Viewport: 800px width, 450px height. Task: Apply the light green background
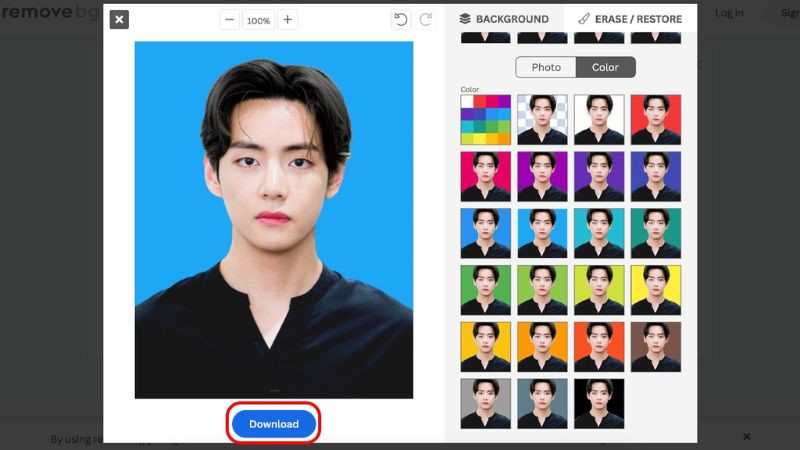(x=542, y=290)
